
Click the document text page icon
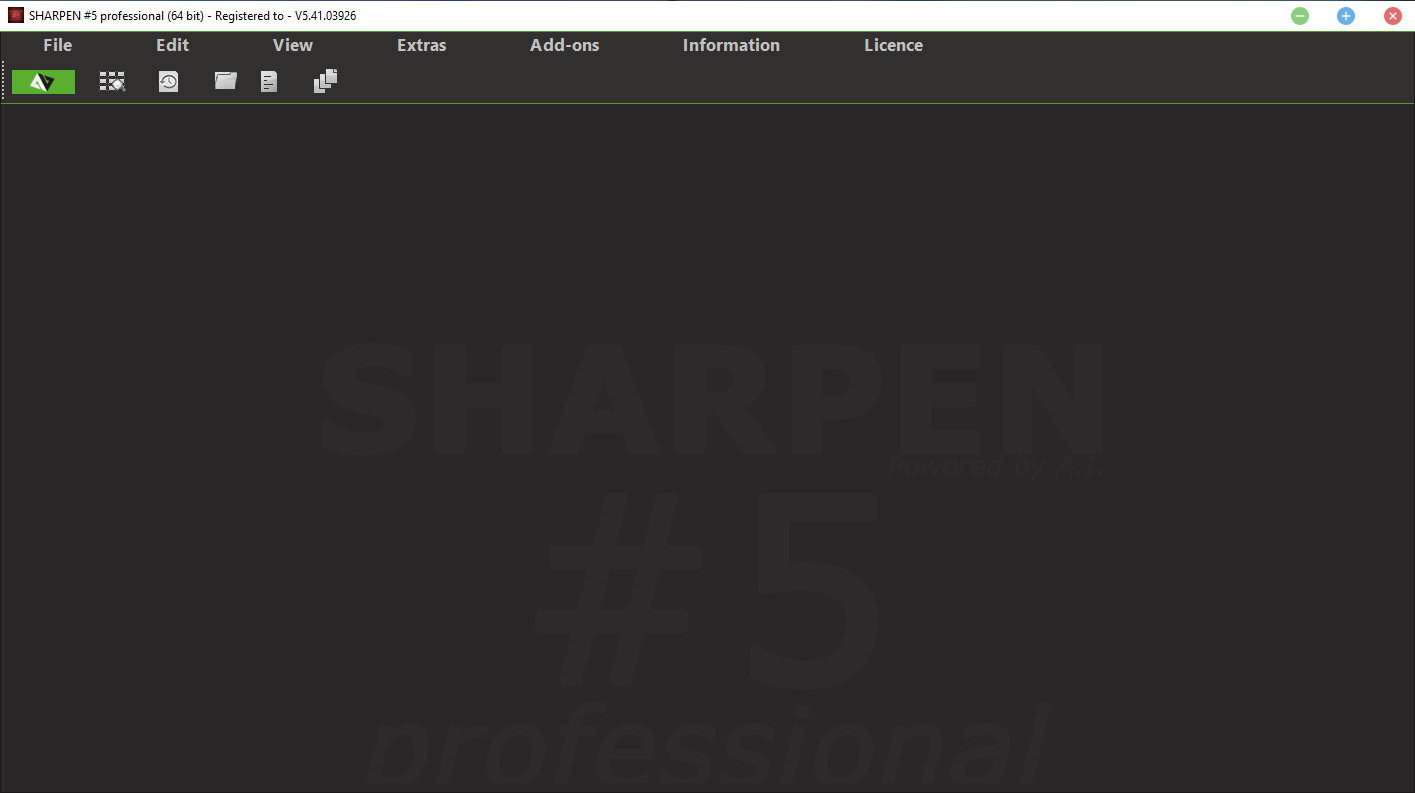click(269, 82)
